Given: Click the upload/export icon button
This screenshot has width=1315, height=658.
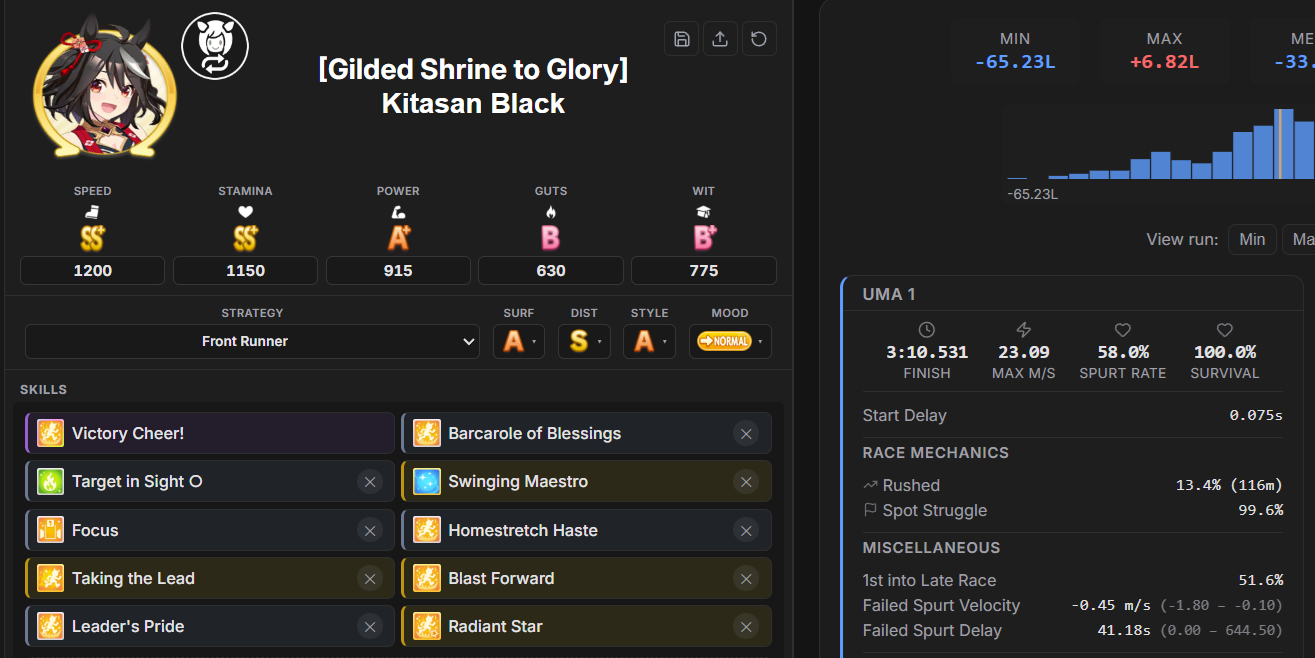Looking at the screenshot, I should point(720,39).
